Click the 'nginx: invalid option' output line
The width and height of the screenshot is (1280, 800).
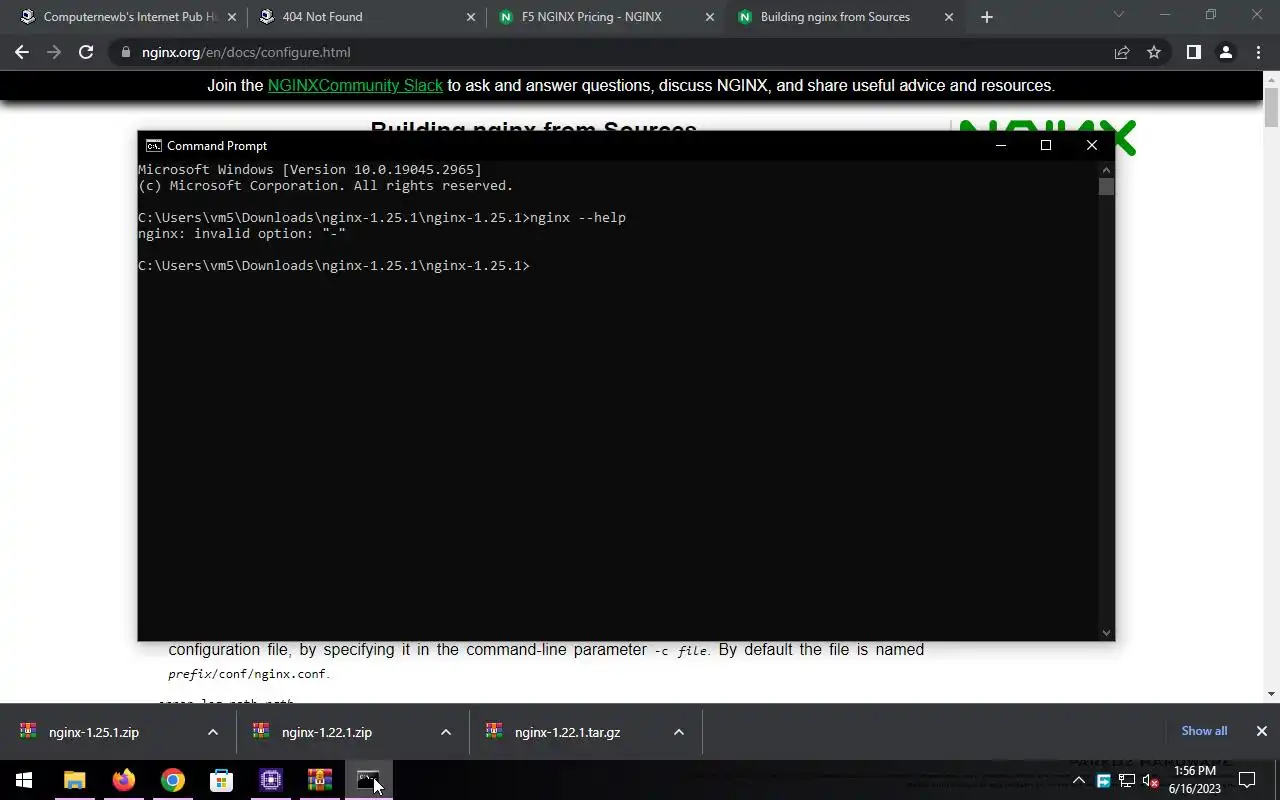click(x=242, y=233)
